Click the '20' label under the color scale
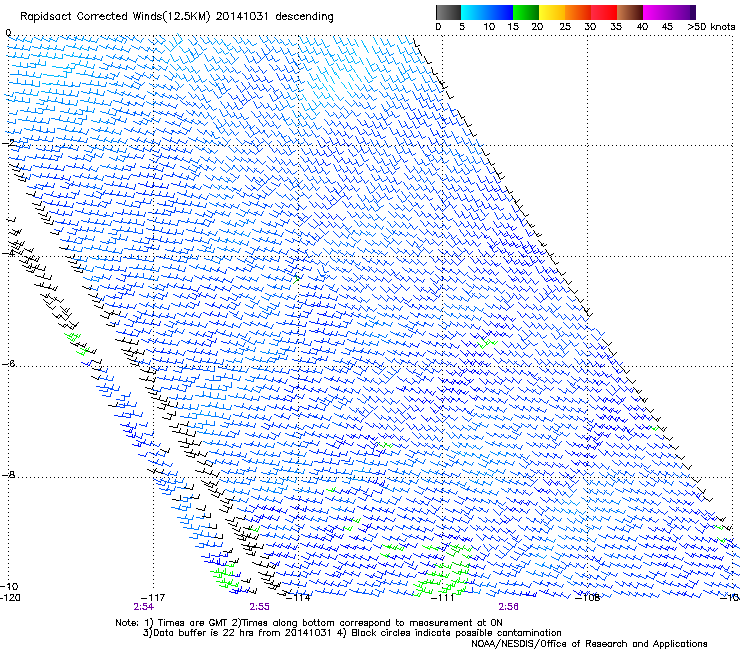Screen dimensions: 740x650 tap(537, 27)
